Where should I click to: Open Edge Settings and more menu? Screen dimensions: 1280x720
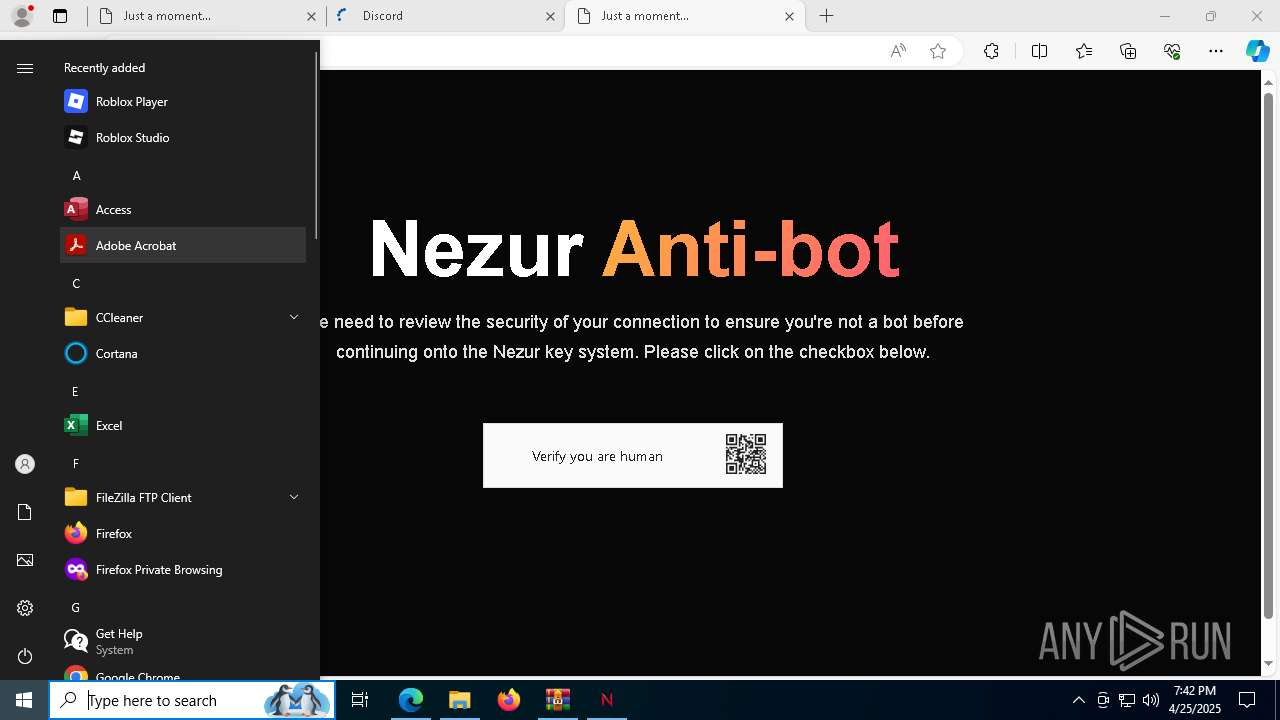1216,51
